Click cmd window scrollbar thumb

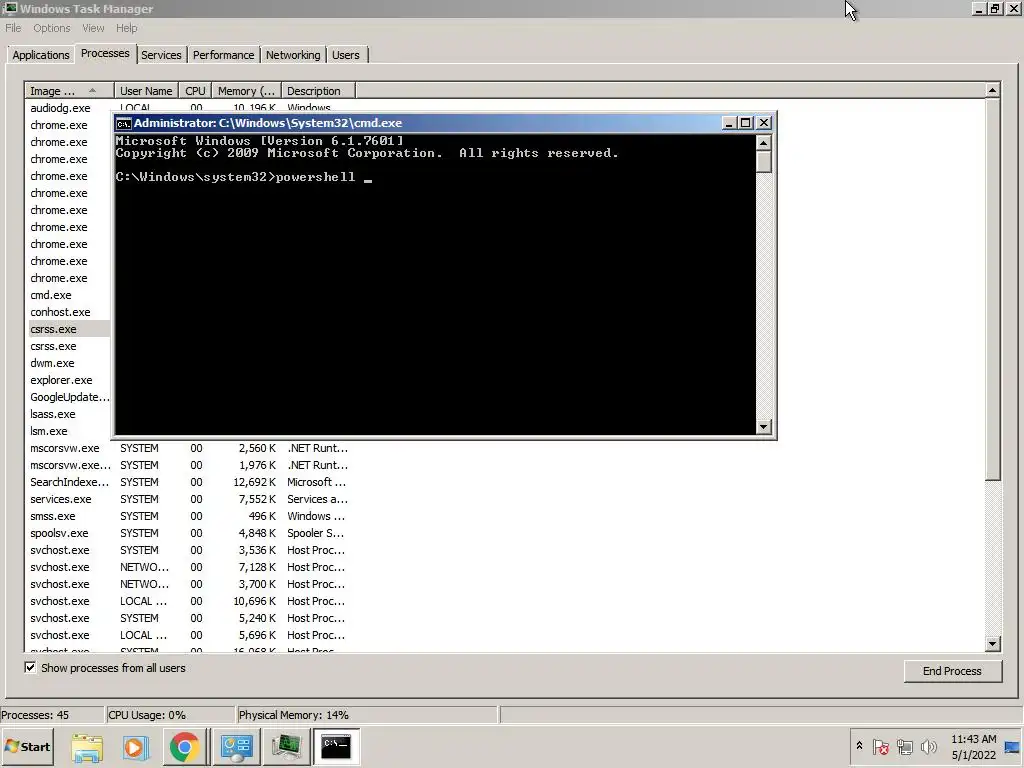(763, 161)
